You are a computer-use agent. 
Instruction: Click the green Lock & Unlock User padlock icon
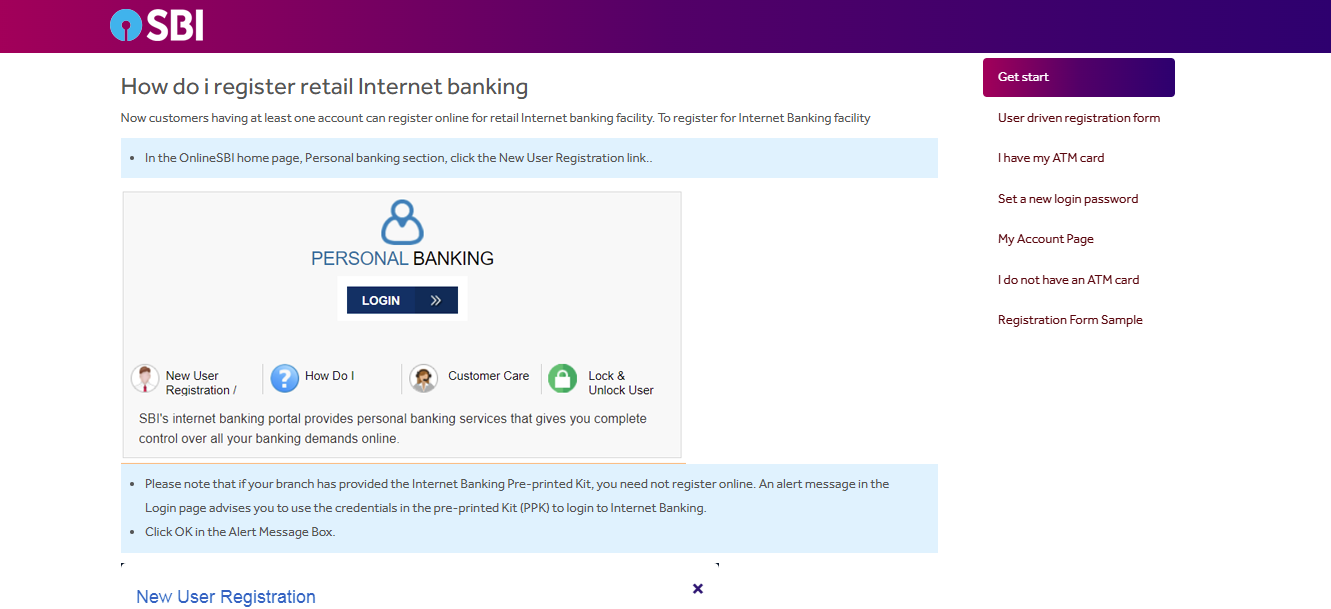[563, 378]
